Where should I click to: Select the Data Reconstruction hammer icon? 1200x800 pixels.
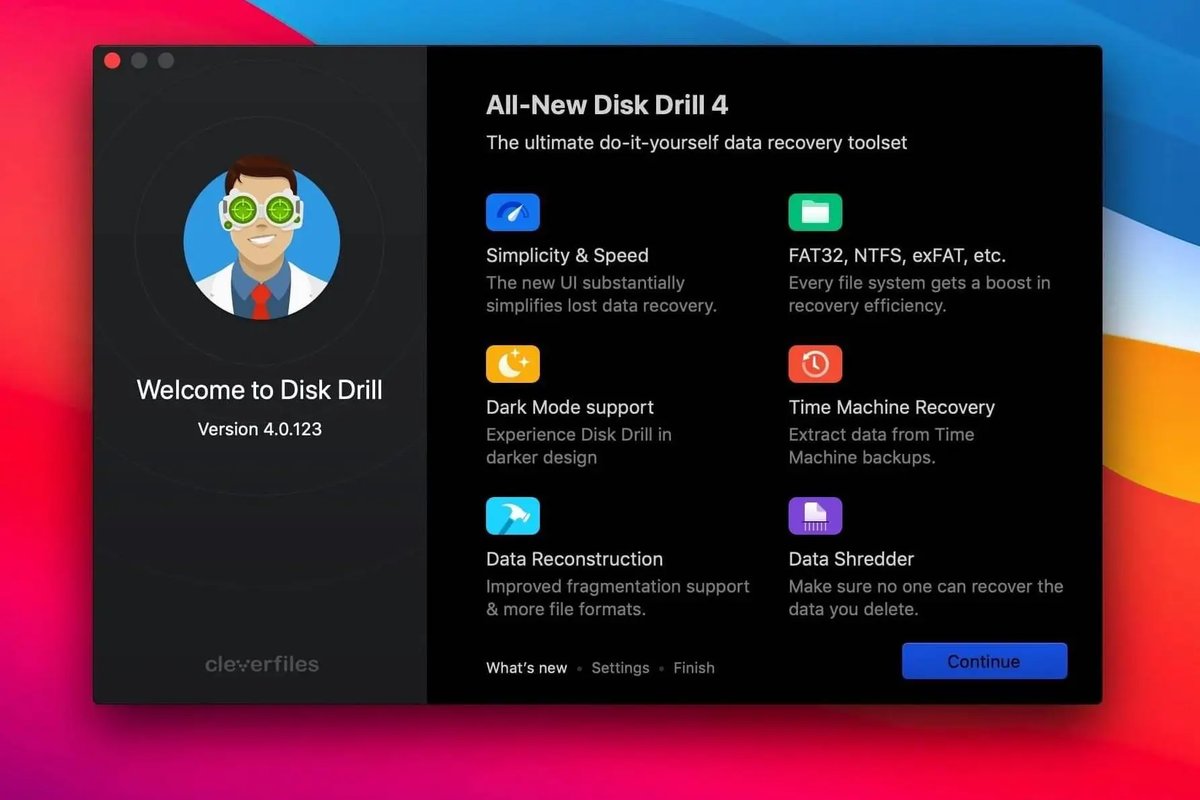pyautogui.click(x=512, y=516)
